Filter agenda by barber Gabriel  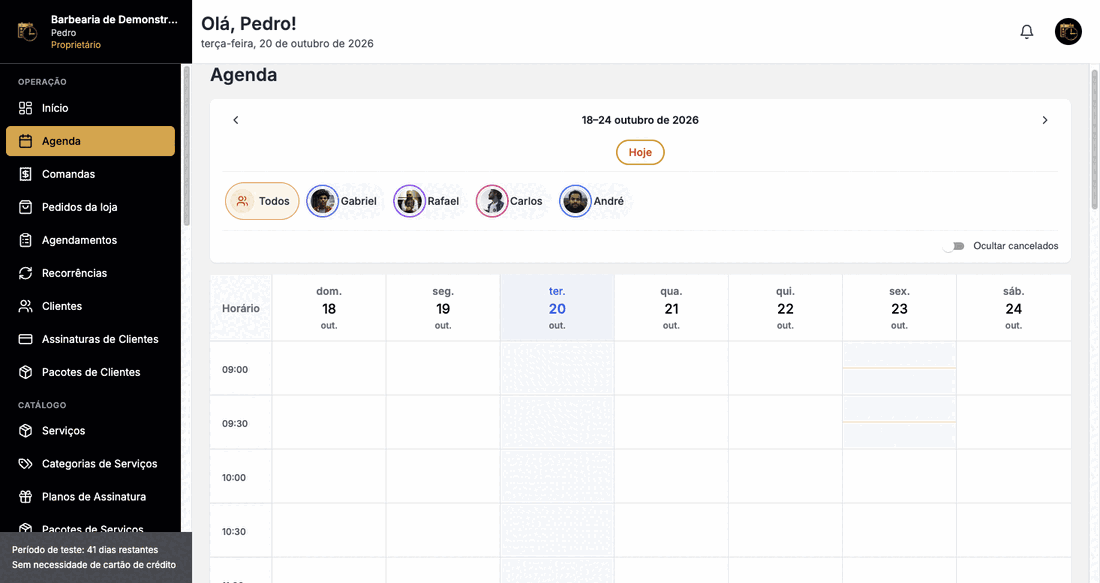tap(342, 201)
